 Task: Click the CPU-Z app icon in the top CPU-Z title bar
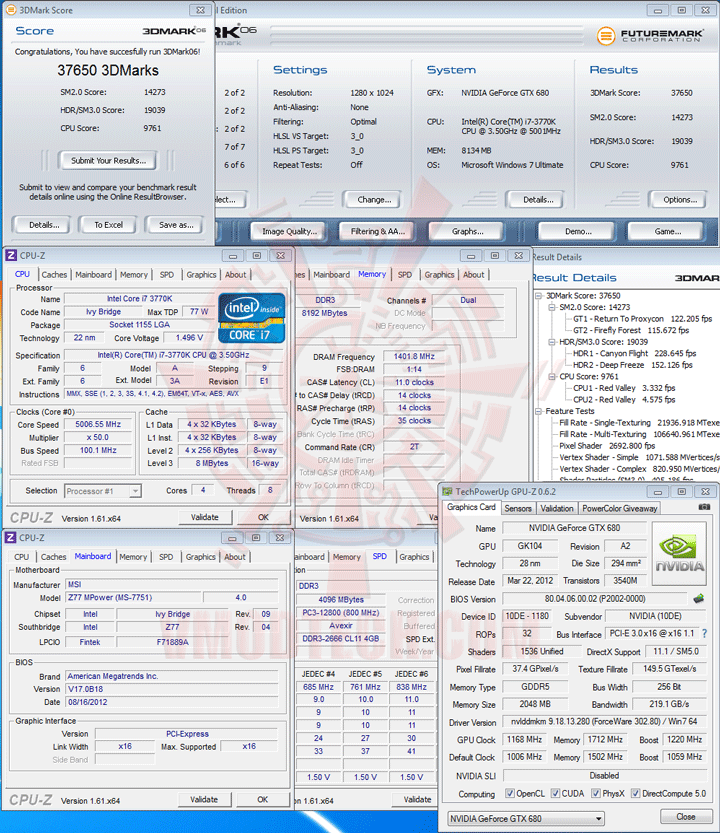[x=11, y=256]
